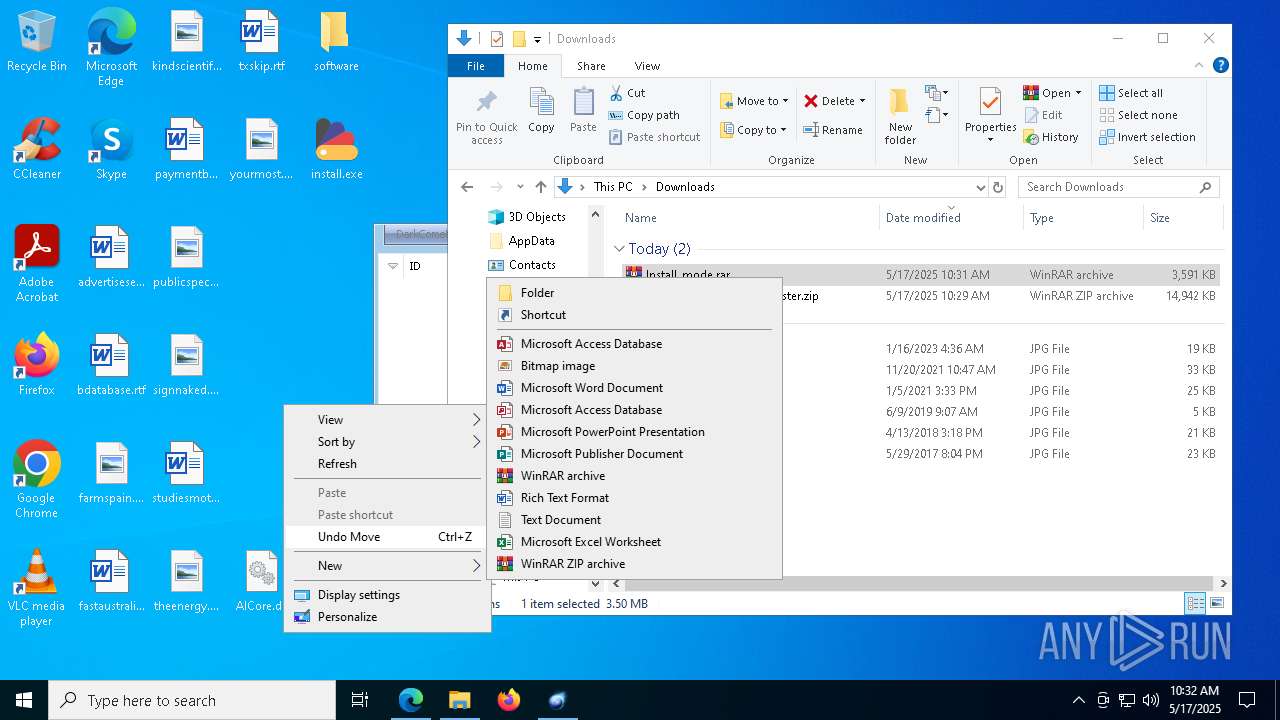This screenshot has width=1280, height=720.
Task: Switch to large icons view in status bar
Action: (x=1217, y=603)
